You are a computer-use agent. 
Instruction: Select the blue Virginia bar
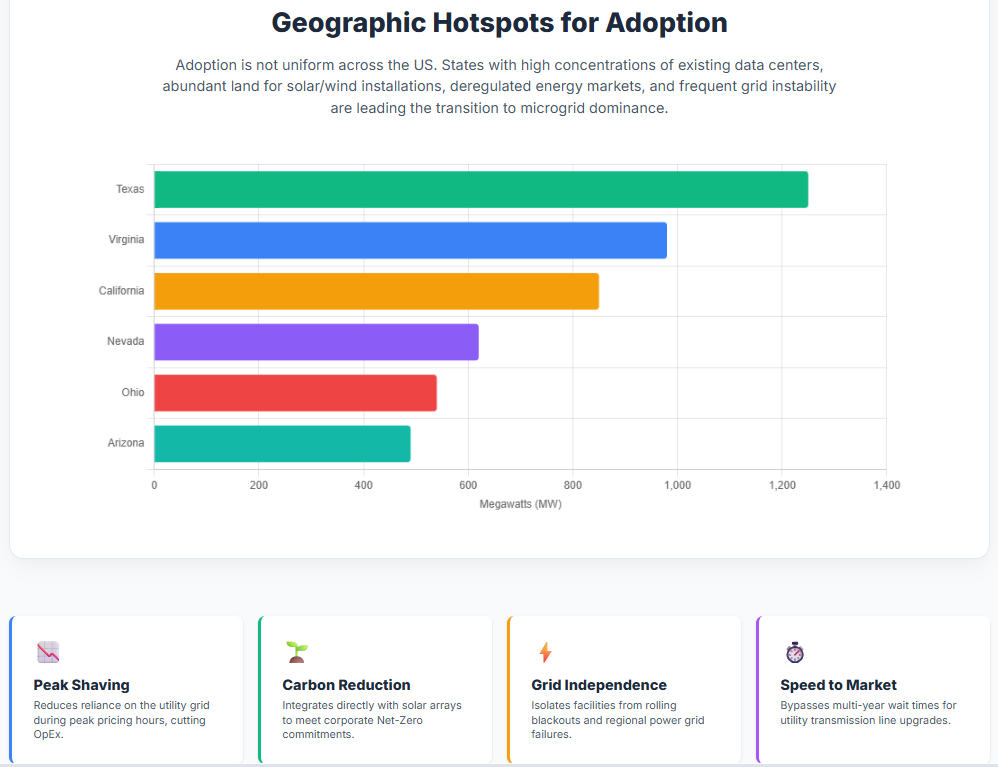(x=410, y=240)
